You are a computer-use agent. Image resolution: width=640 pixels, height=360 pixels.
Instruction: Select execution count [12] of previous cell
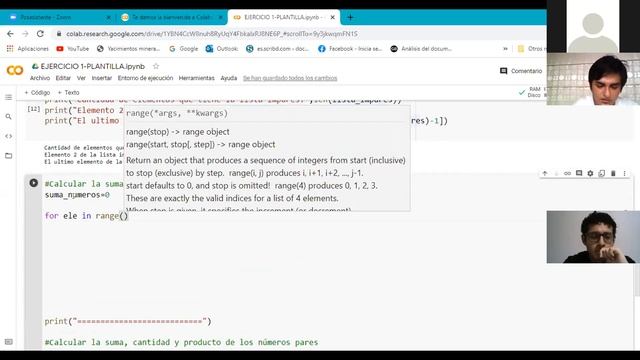click(x=33, y=109)
